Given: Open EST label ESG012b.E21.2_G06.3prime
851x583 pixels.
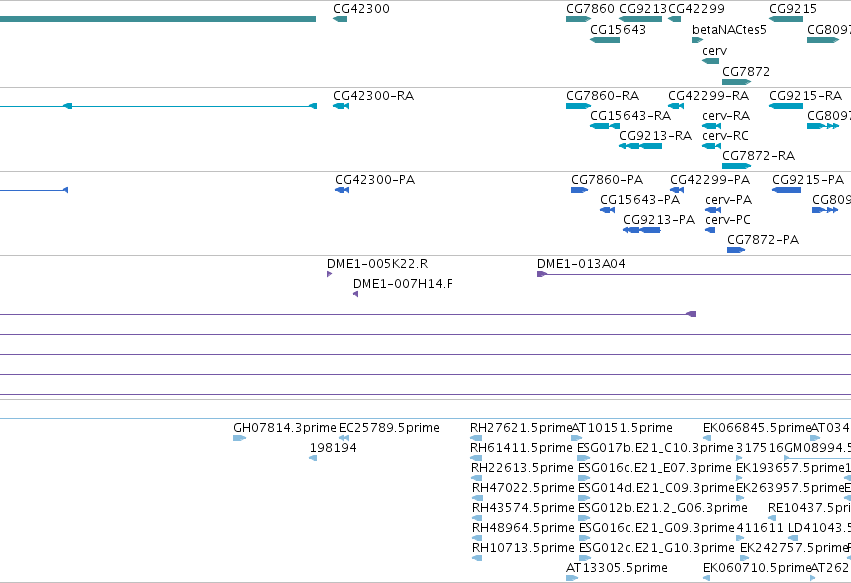Looking at the screenshot, I should tap(663, 508).
